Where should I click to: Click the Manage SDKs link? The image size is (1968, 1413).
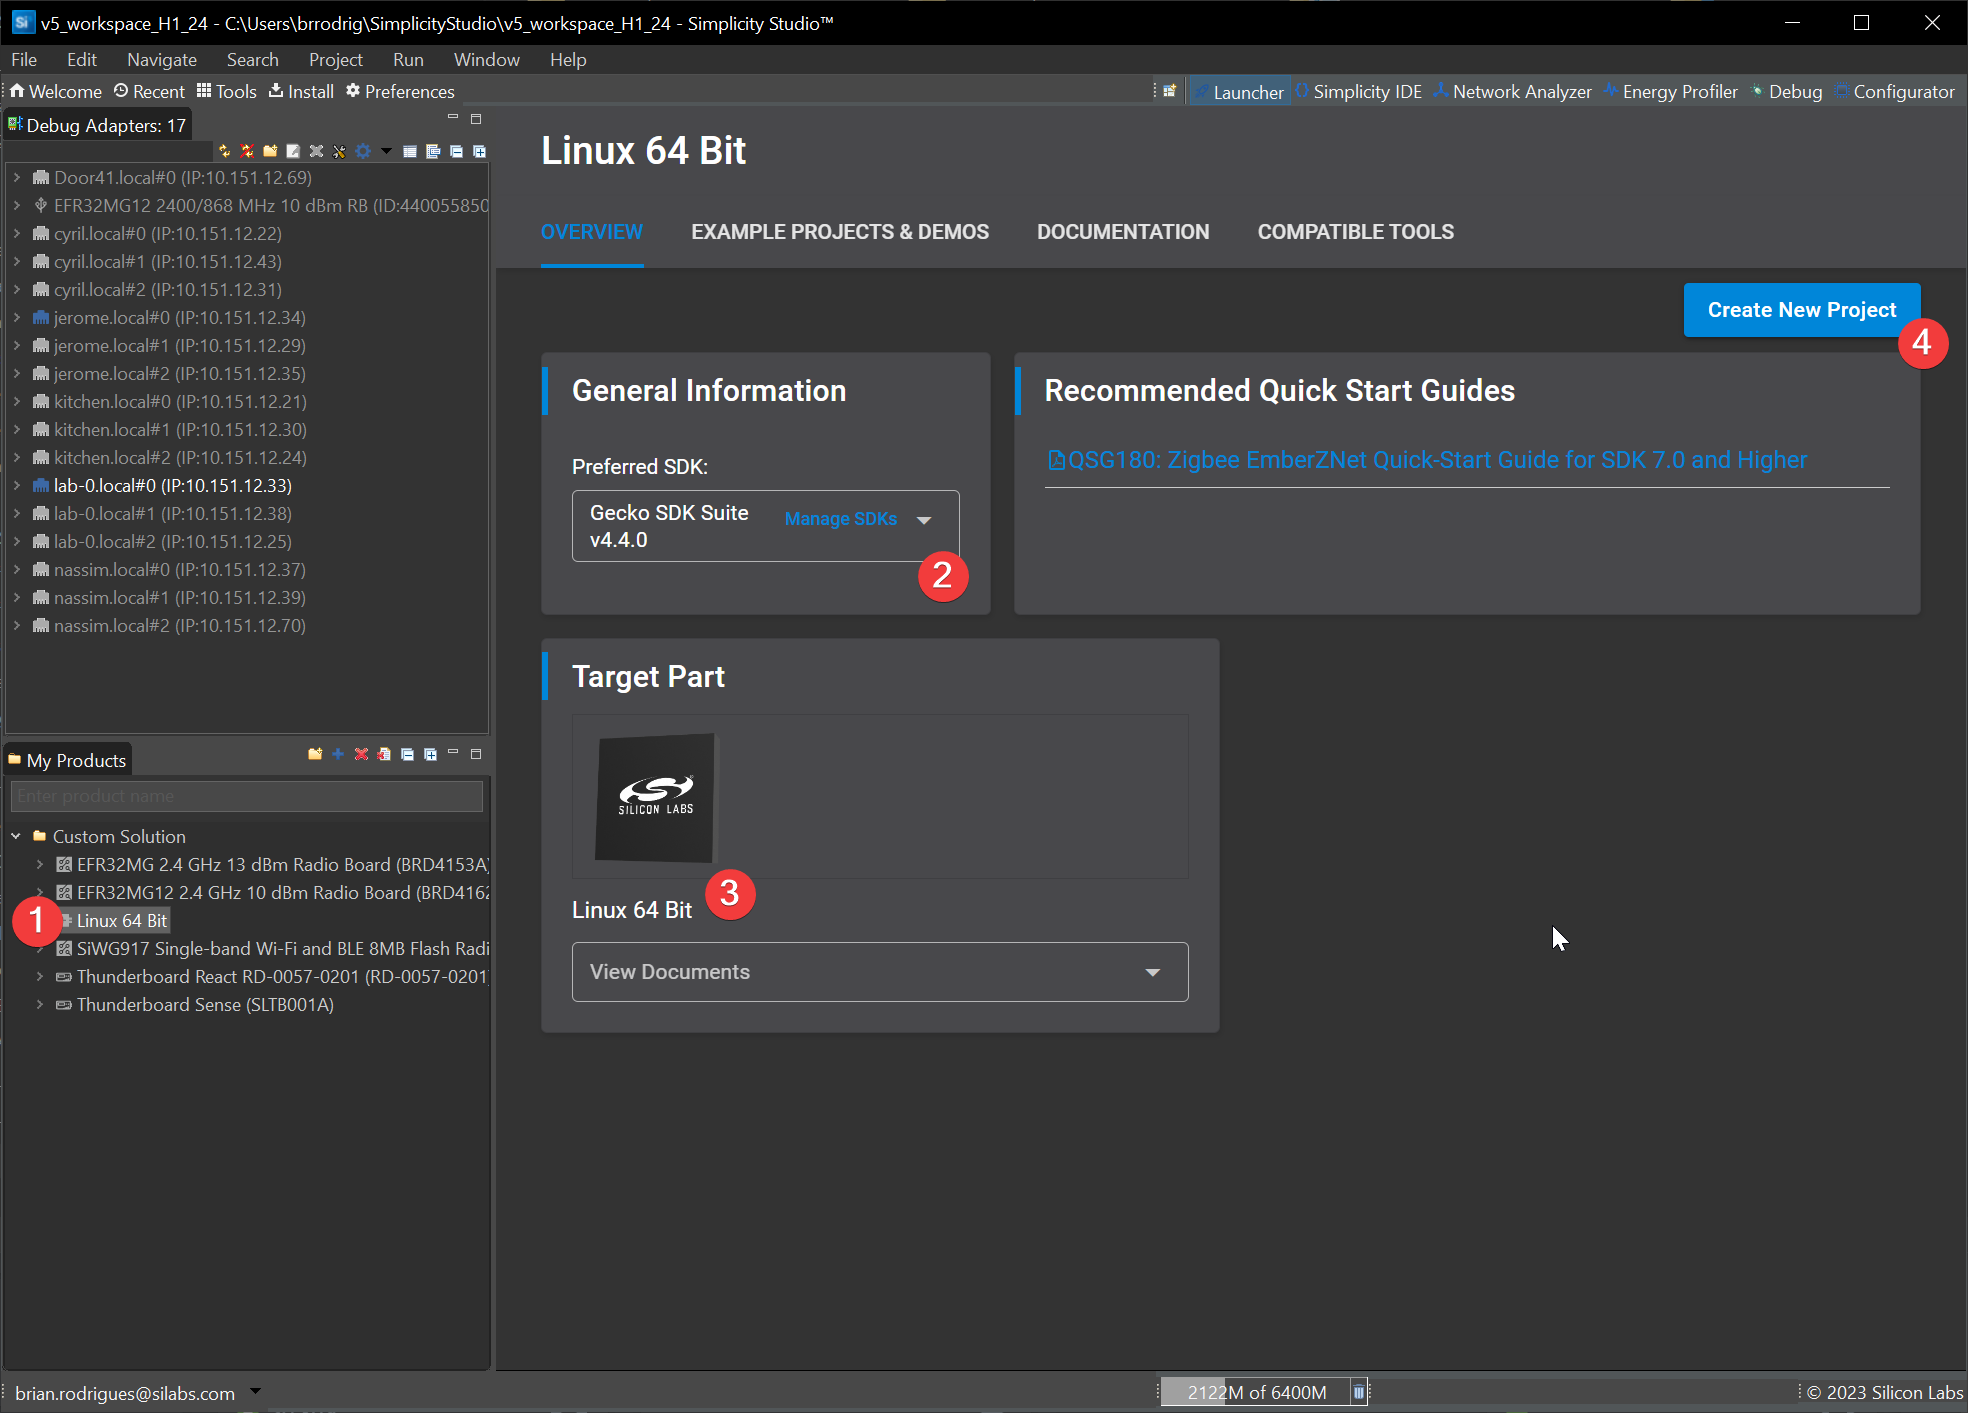click(x=841, y=519)
